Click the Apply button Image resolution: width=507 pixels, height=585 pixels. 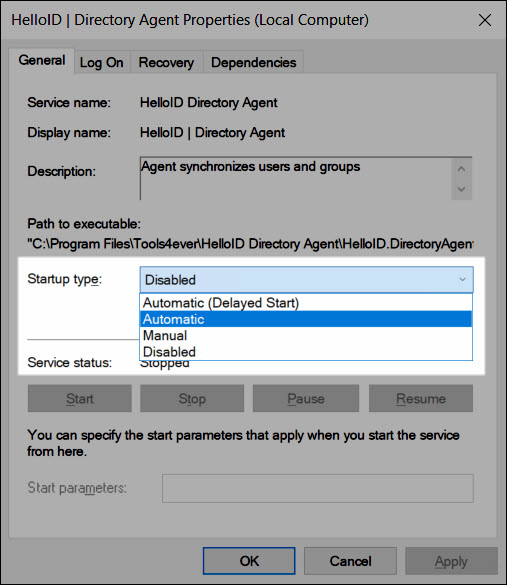(x=451, y=561)
